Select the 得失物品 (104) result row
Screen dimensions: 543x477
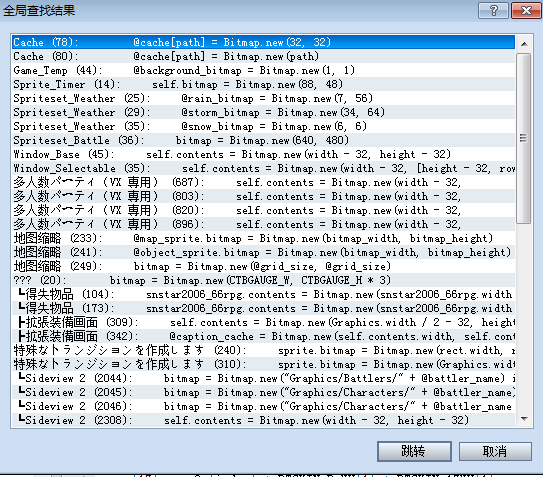point(263,294)
